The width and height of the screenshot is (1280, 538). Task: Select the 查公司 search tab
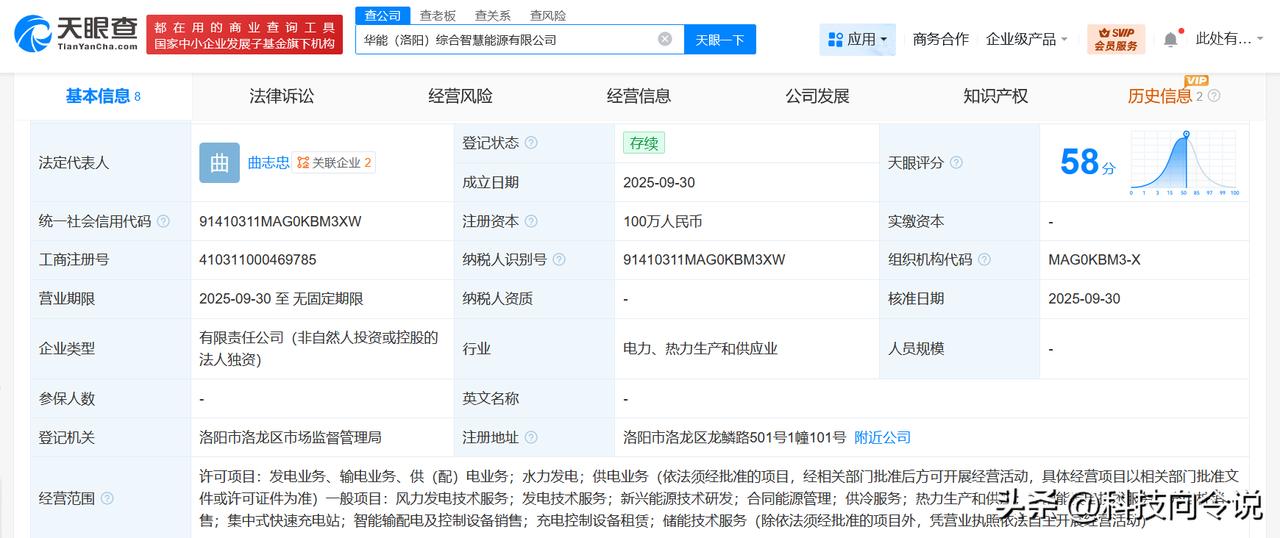click(x=382, y=15)
